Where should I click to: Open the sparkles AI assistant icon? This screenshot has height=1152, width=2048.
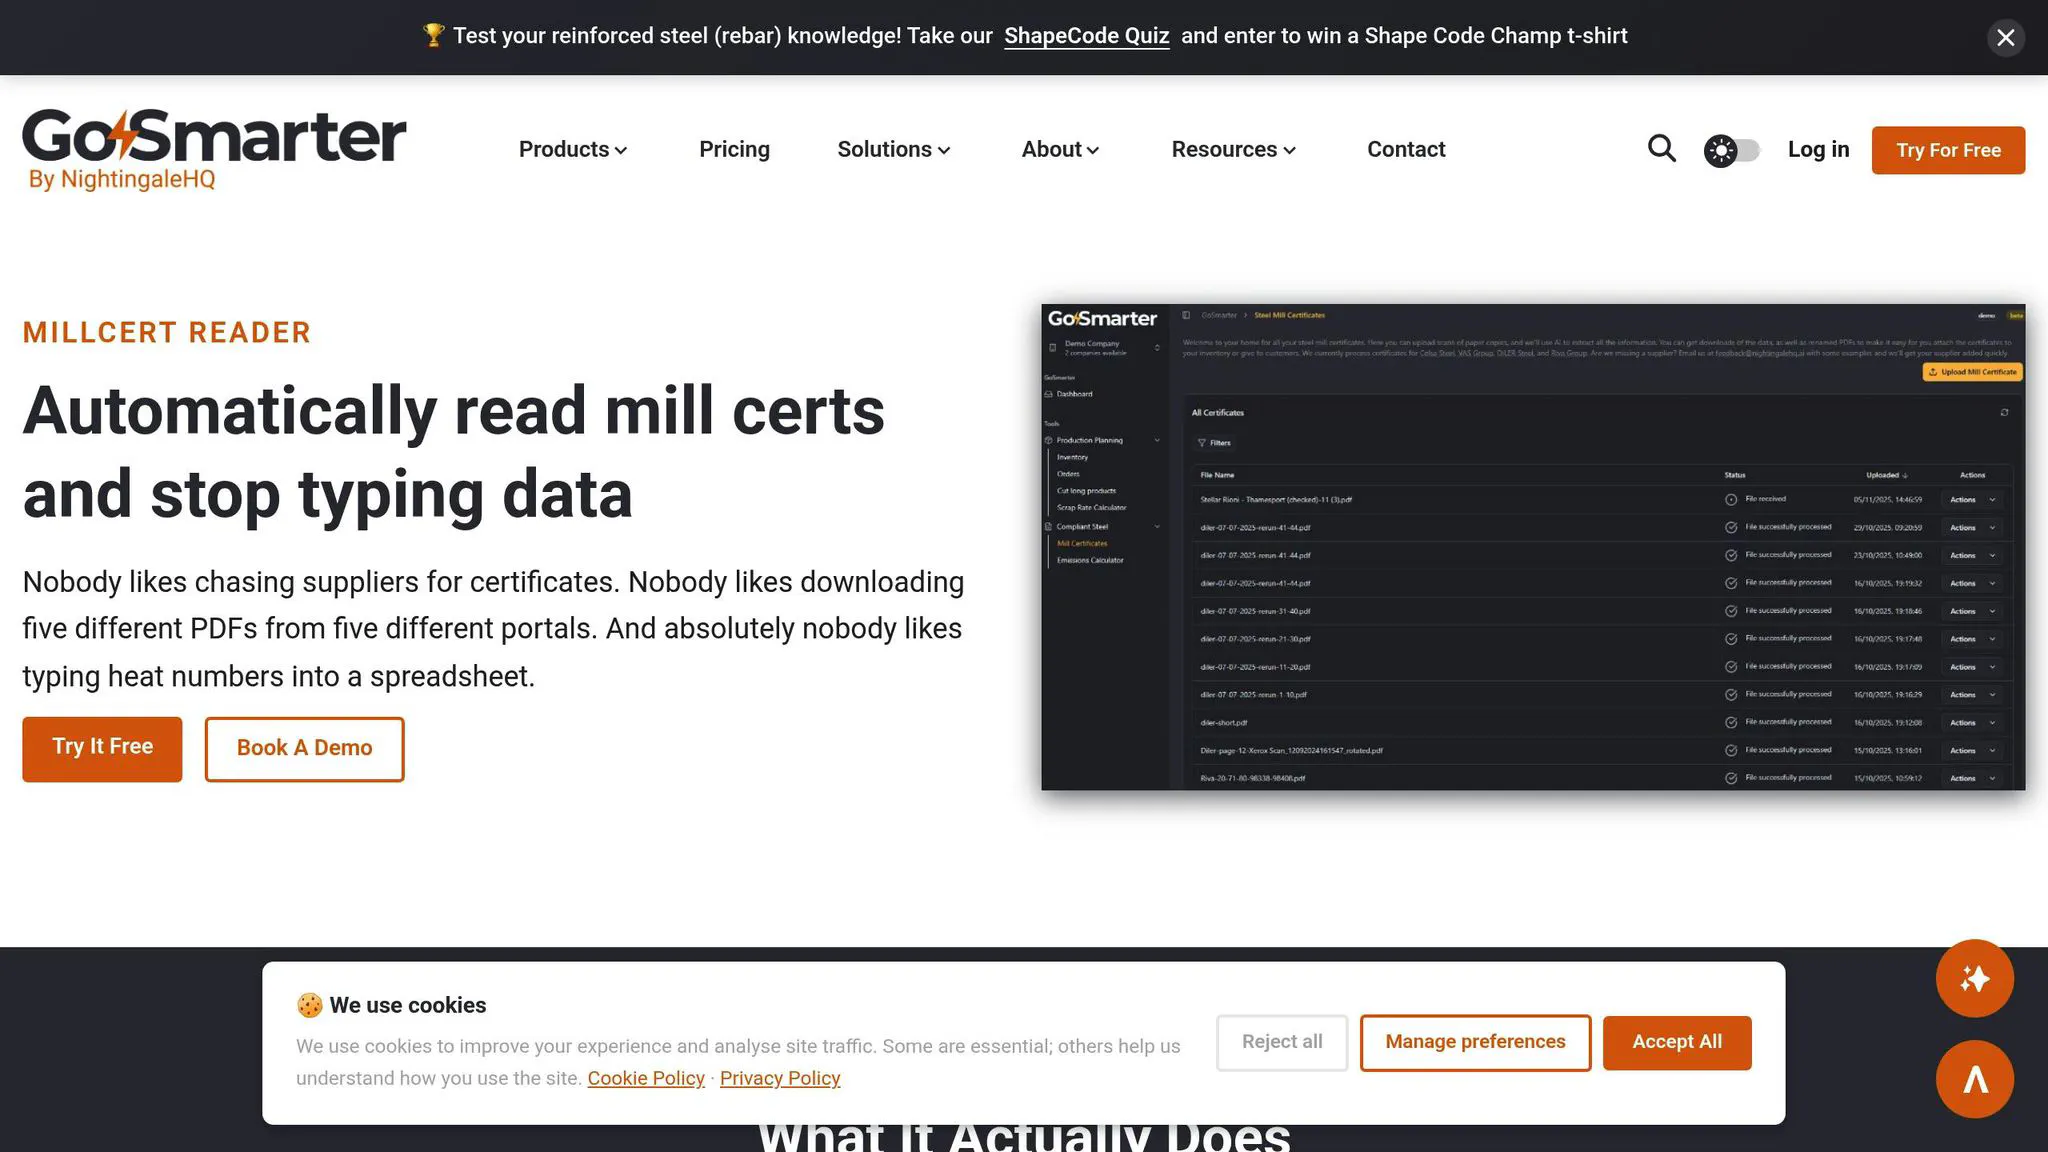click(x=1975, y=979)
